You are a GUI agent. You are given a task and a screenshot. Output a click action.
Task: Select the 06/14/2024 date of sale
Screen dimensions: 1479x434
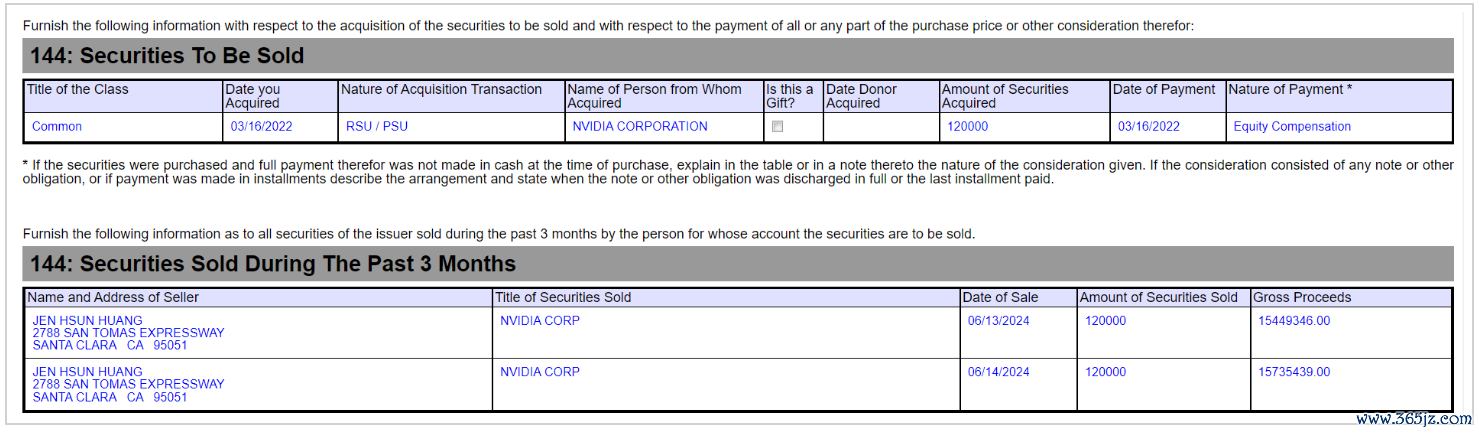click(x=998, y=372)
